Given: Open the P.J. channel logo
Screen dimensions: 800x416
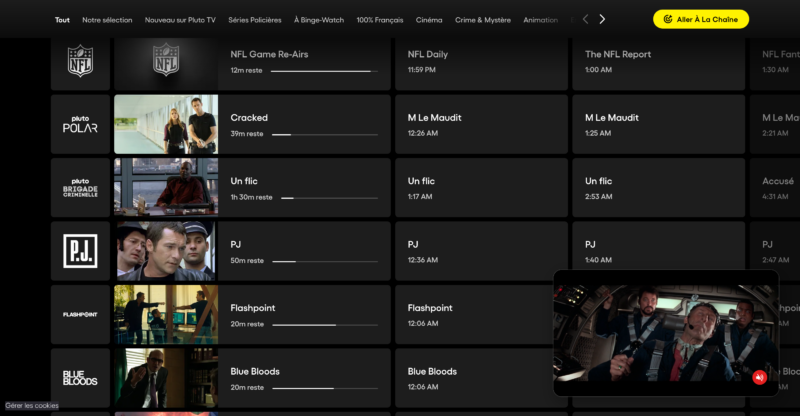Looking at the screenshot, I should click(80, 251).
